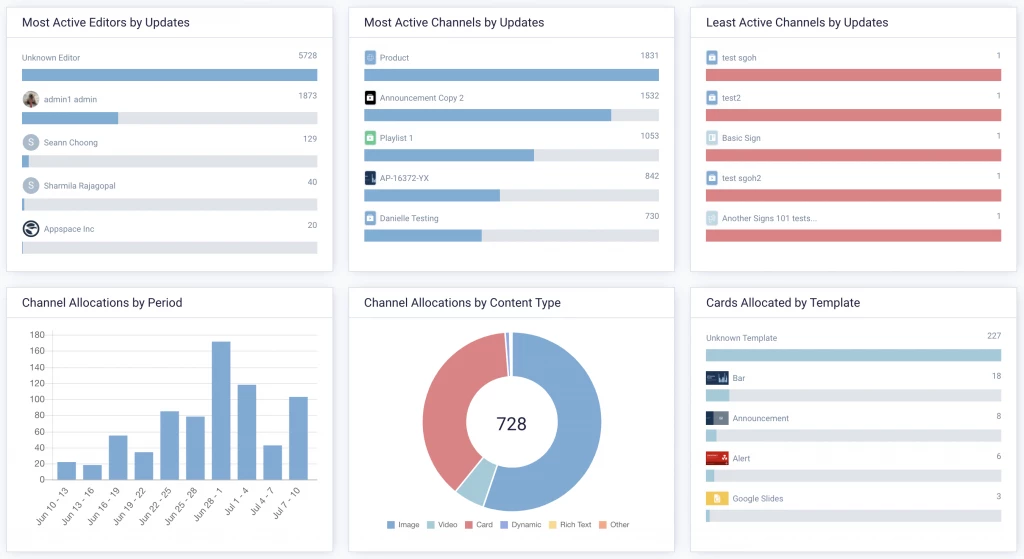Image resolution: width=1024 pixels, height=559 pixels.
Task: Toggle the Other legend swatch
Action: coord(603,525)
